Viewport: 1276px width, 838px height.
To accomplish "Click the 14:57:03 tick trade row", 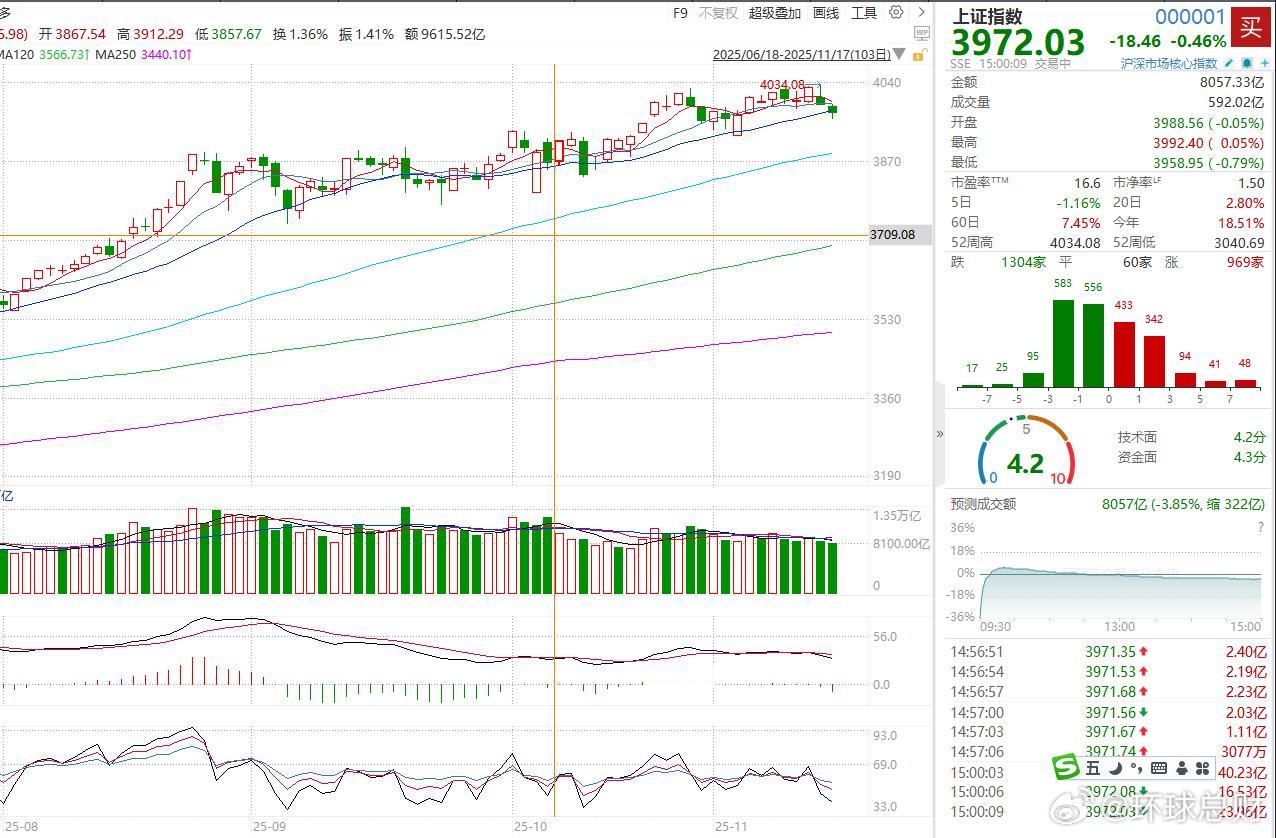I will pos(1108,732).
